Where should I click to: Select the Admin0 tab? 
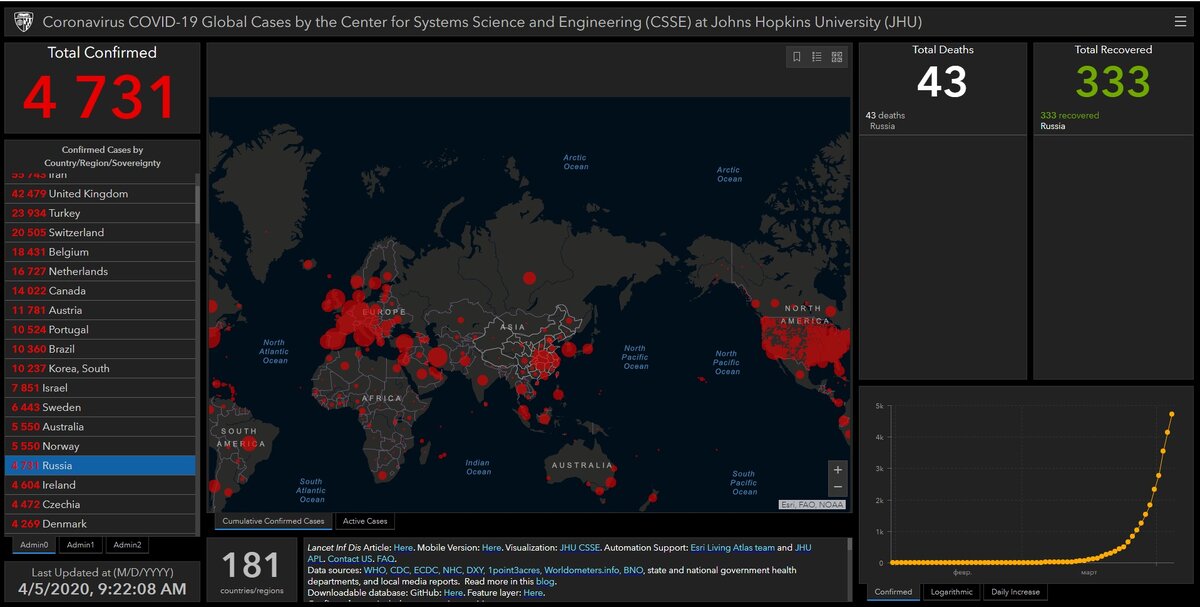(36, 545)
